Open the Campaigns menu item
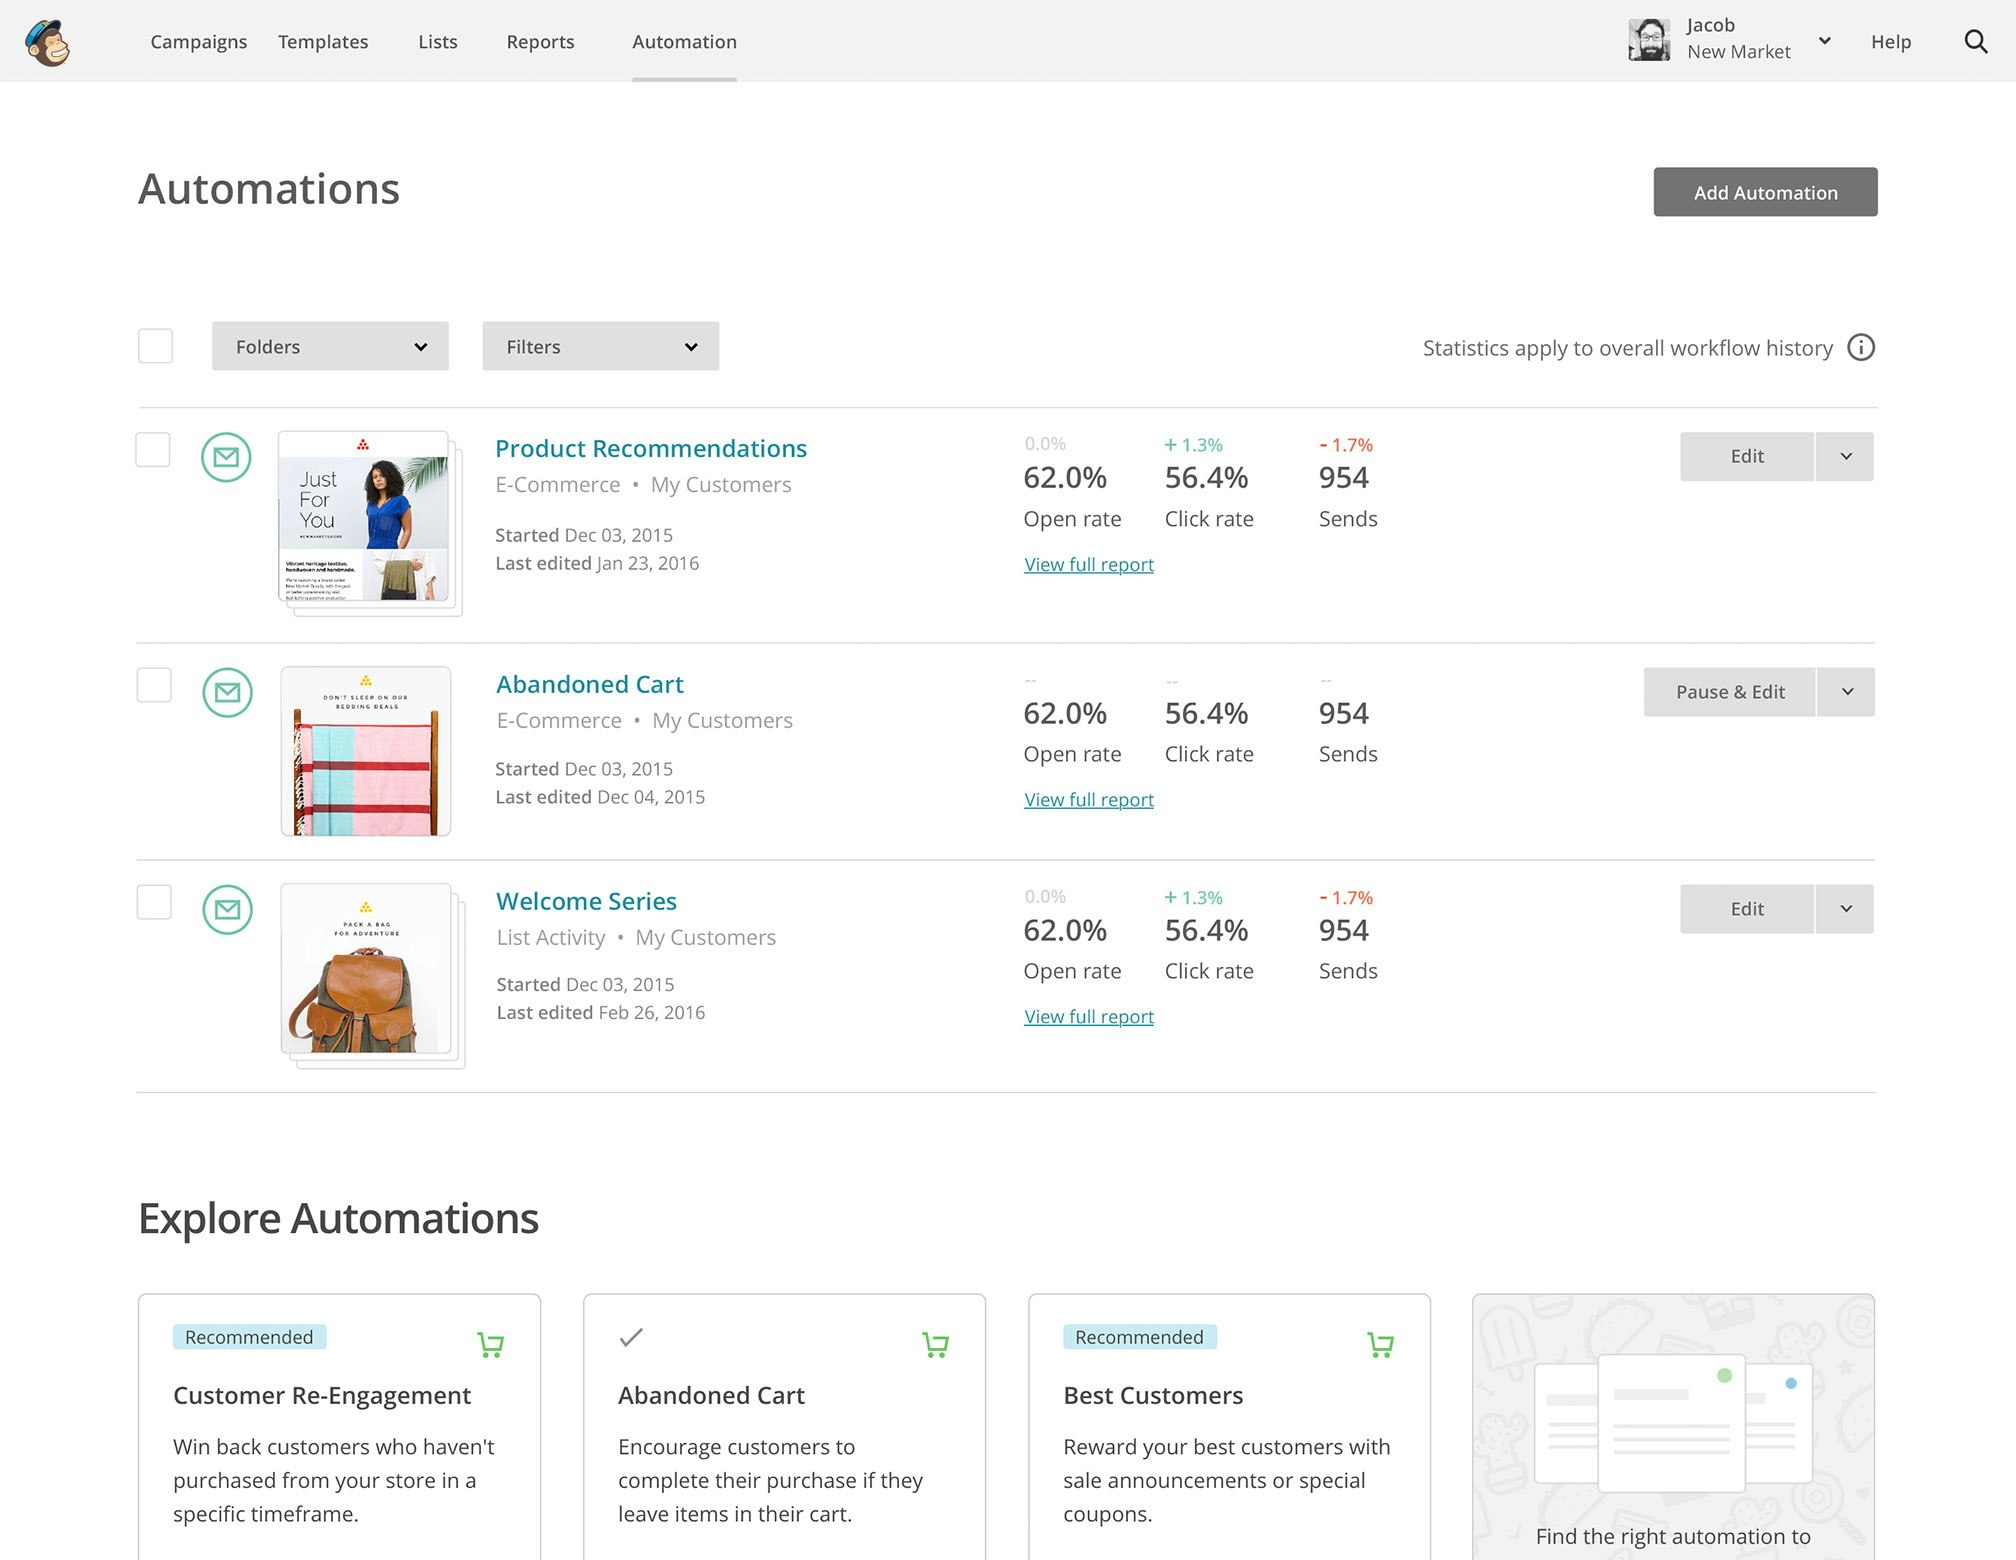The image size is (2016, 1560). 198,42
